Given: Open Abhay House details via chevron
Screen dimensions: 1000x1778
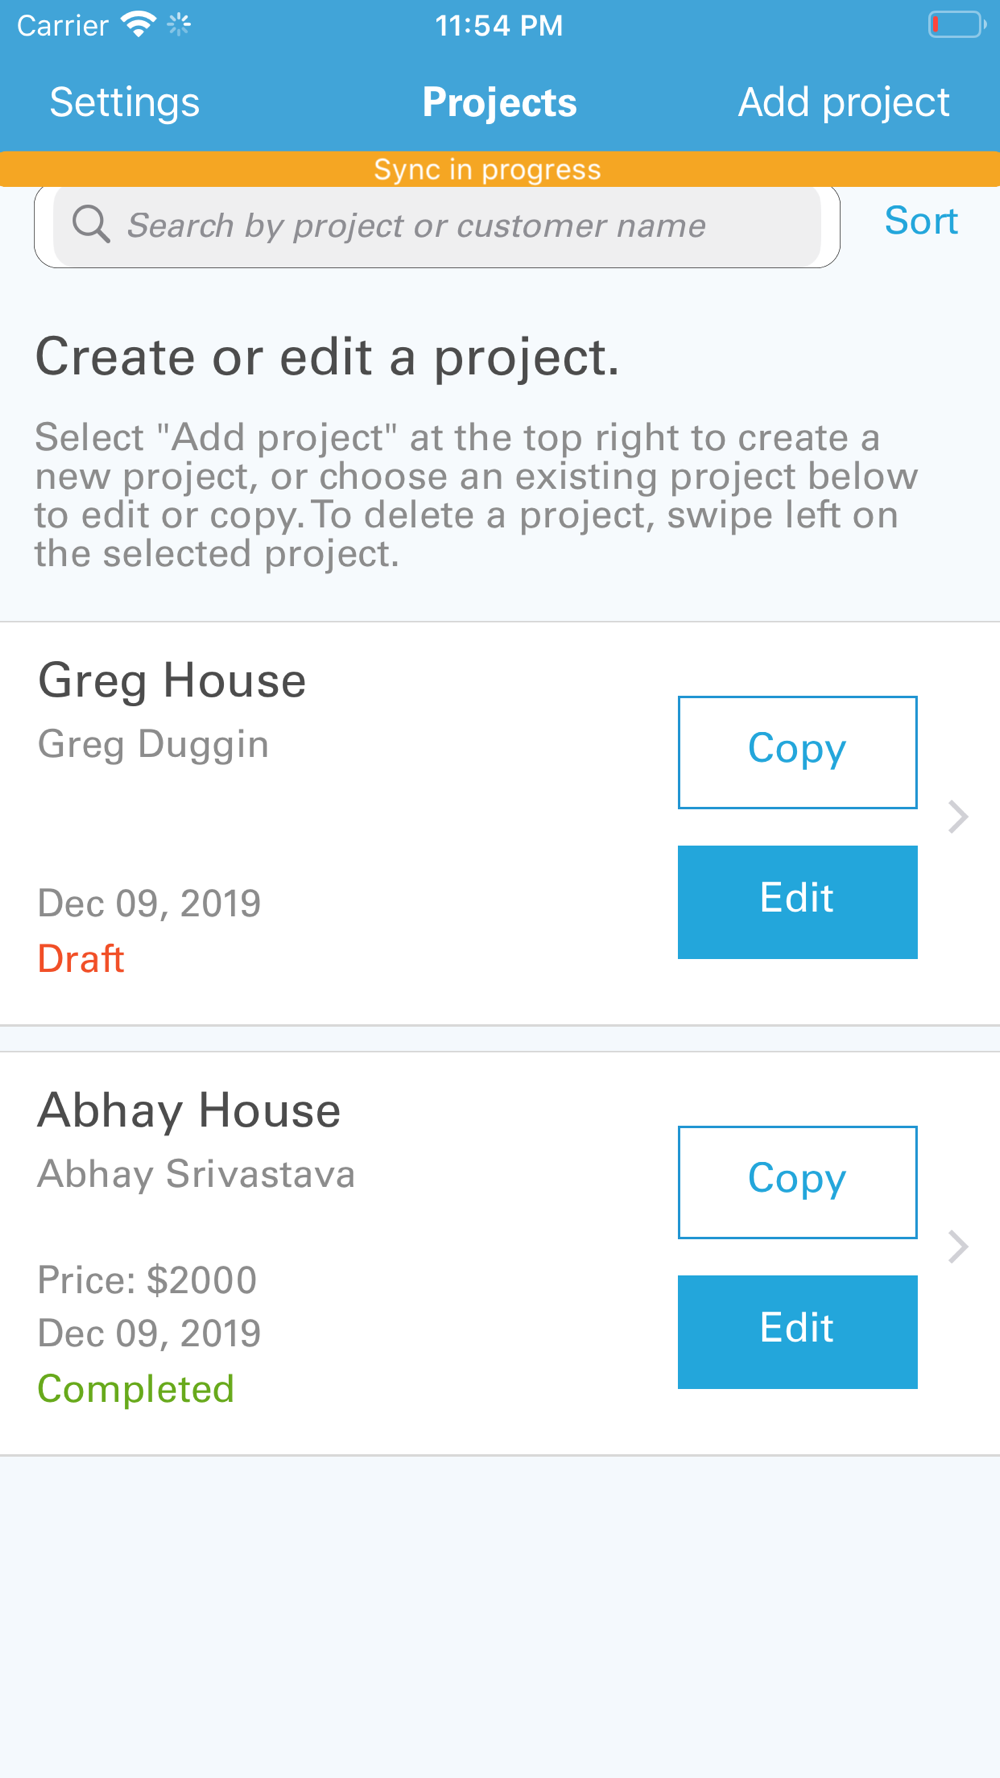Looking at the screenshot, I should (x=958, y=1247).
